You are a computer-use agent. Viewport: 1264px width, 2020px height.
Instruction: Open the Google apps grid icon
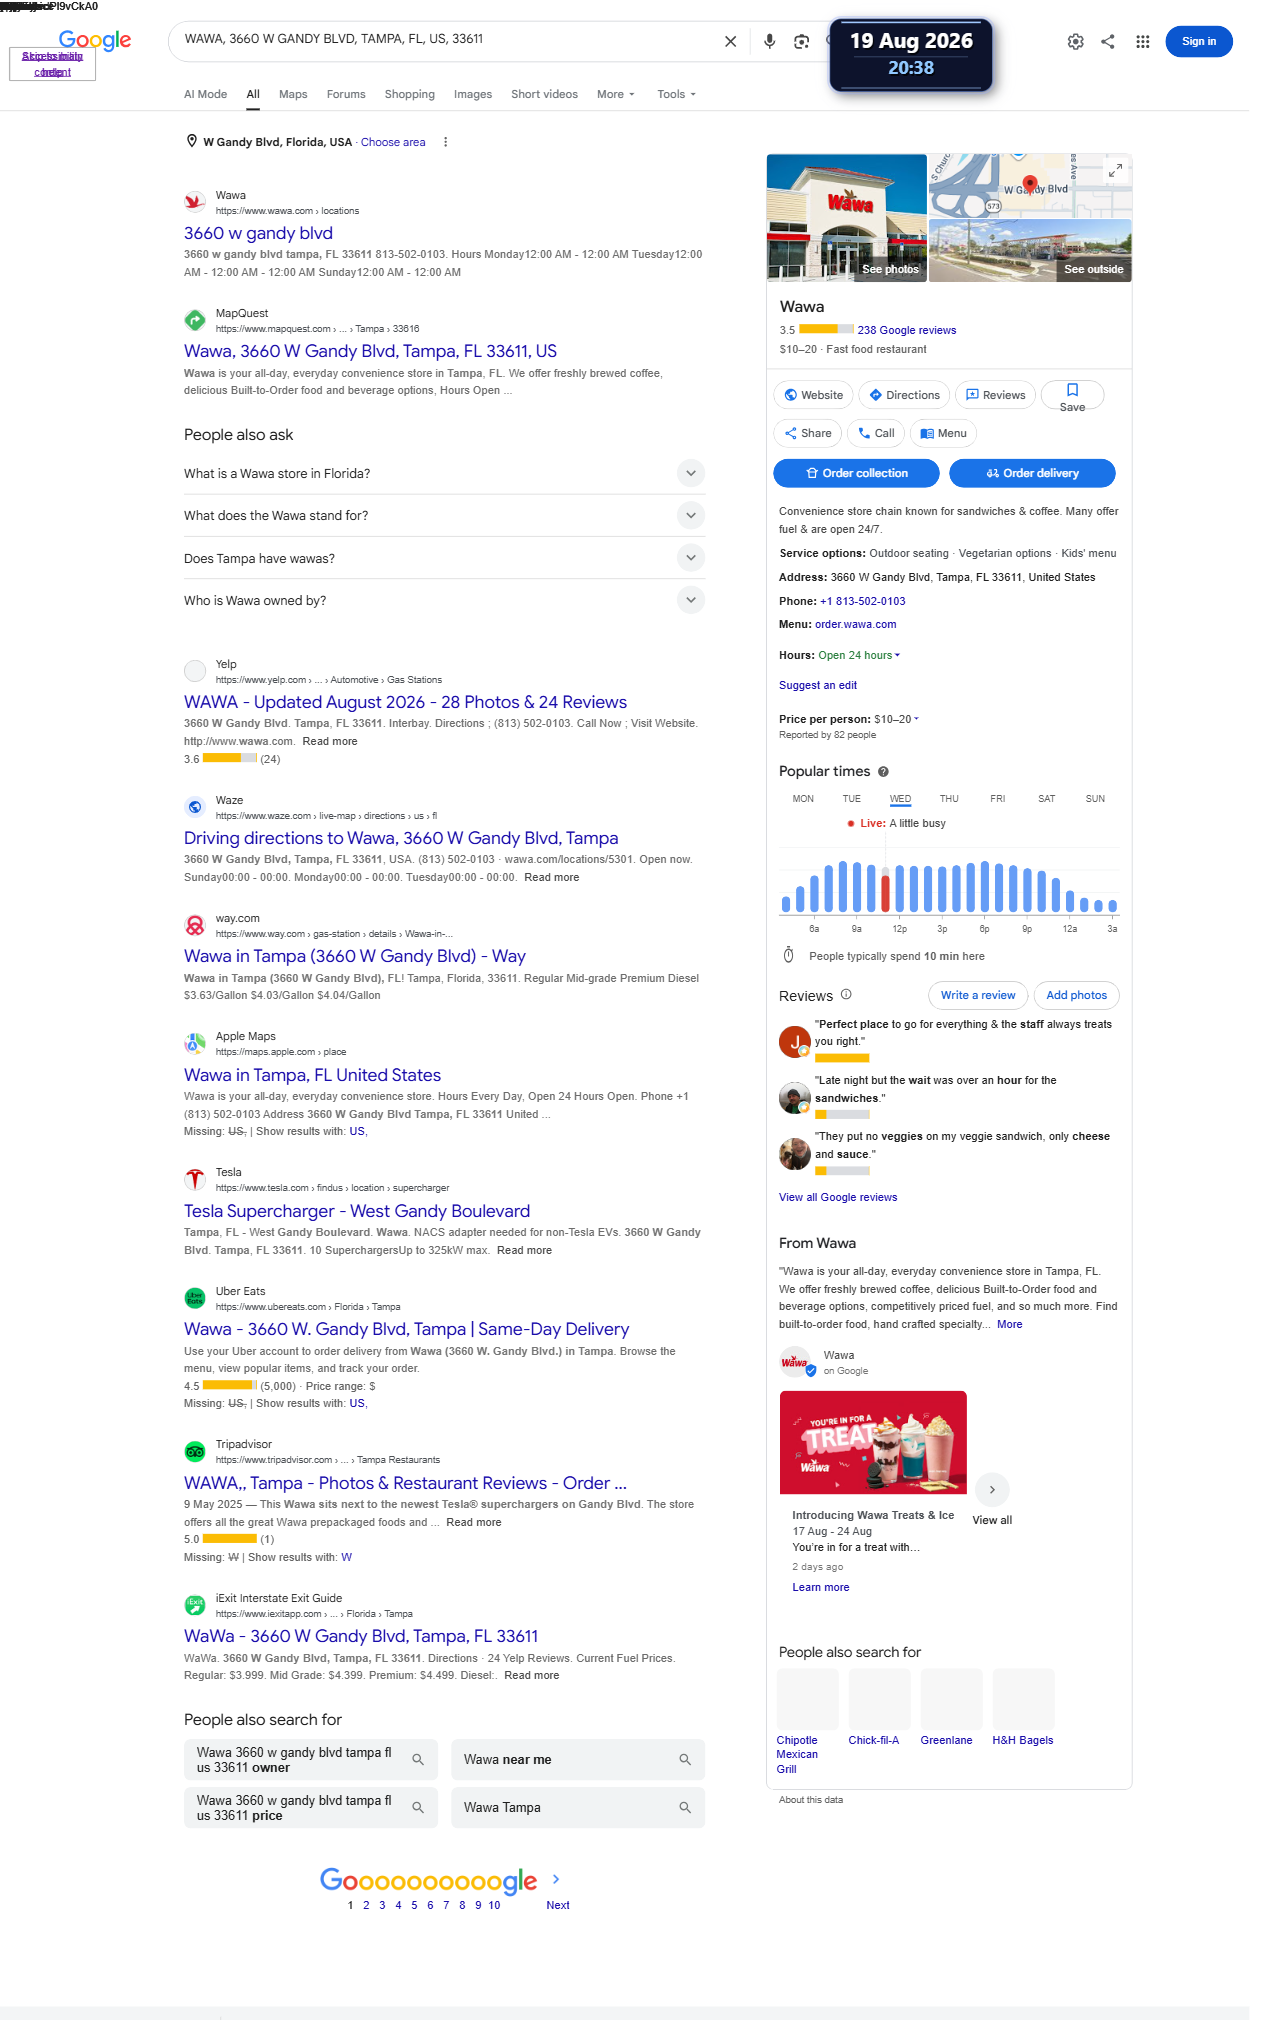[x=1142, y=41]
